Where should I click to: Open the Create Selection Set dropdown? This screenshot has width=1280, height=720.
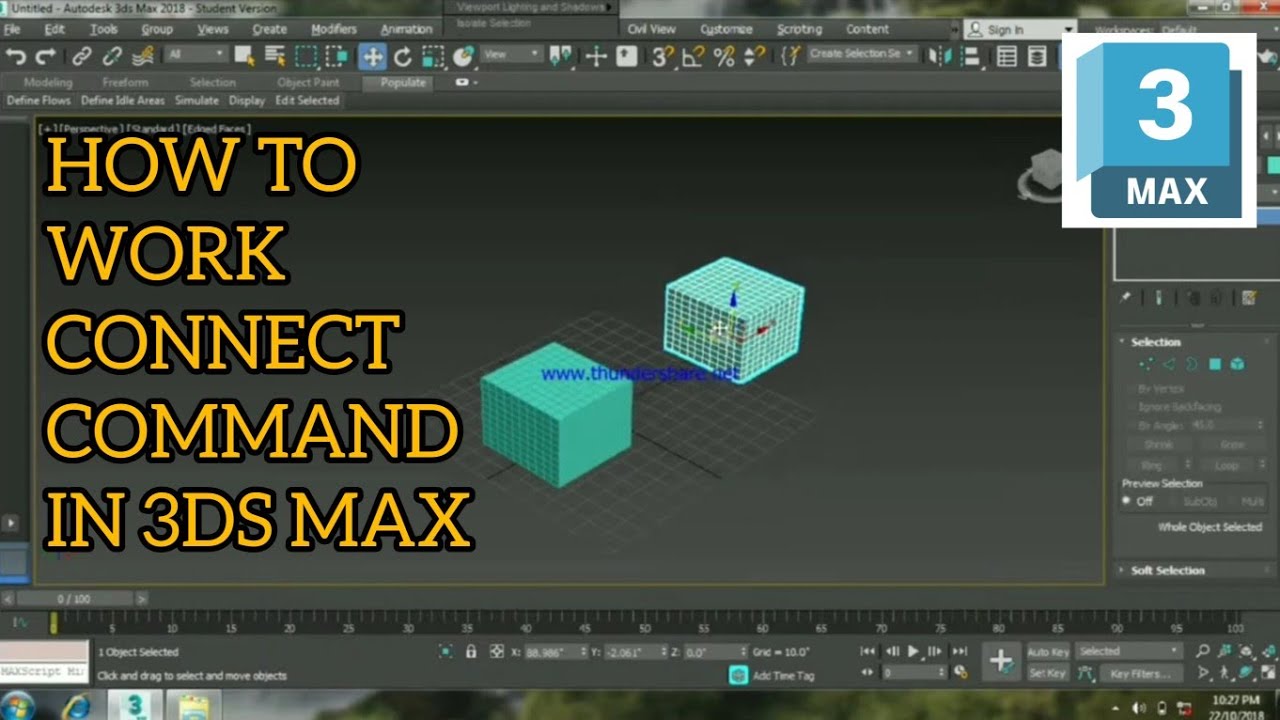point(862,54)
